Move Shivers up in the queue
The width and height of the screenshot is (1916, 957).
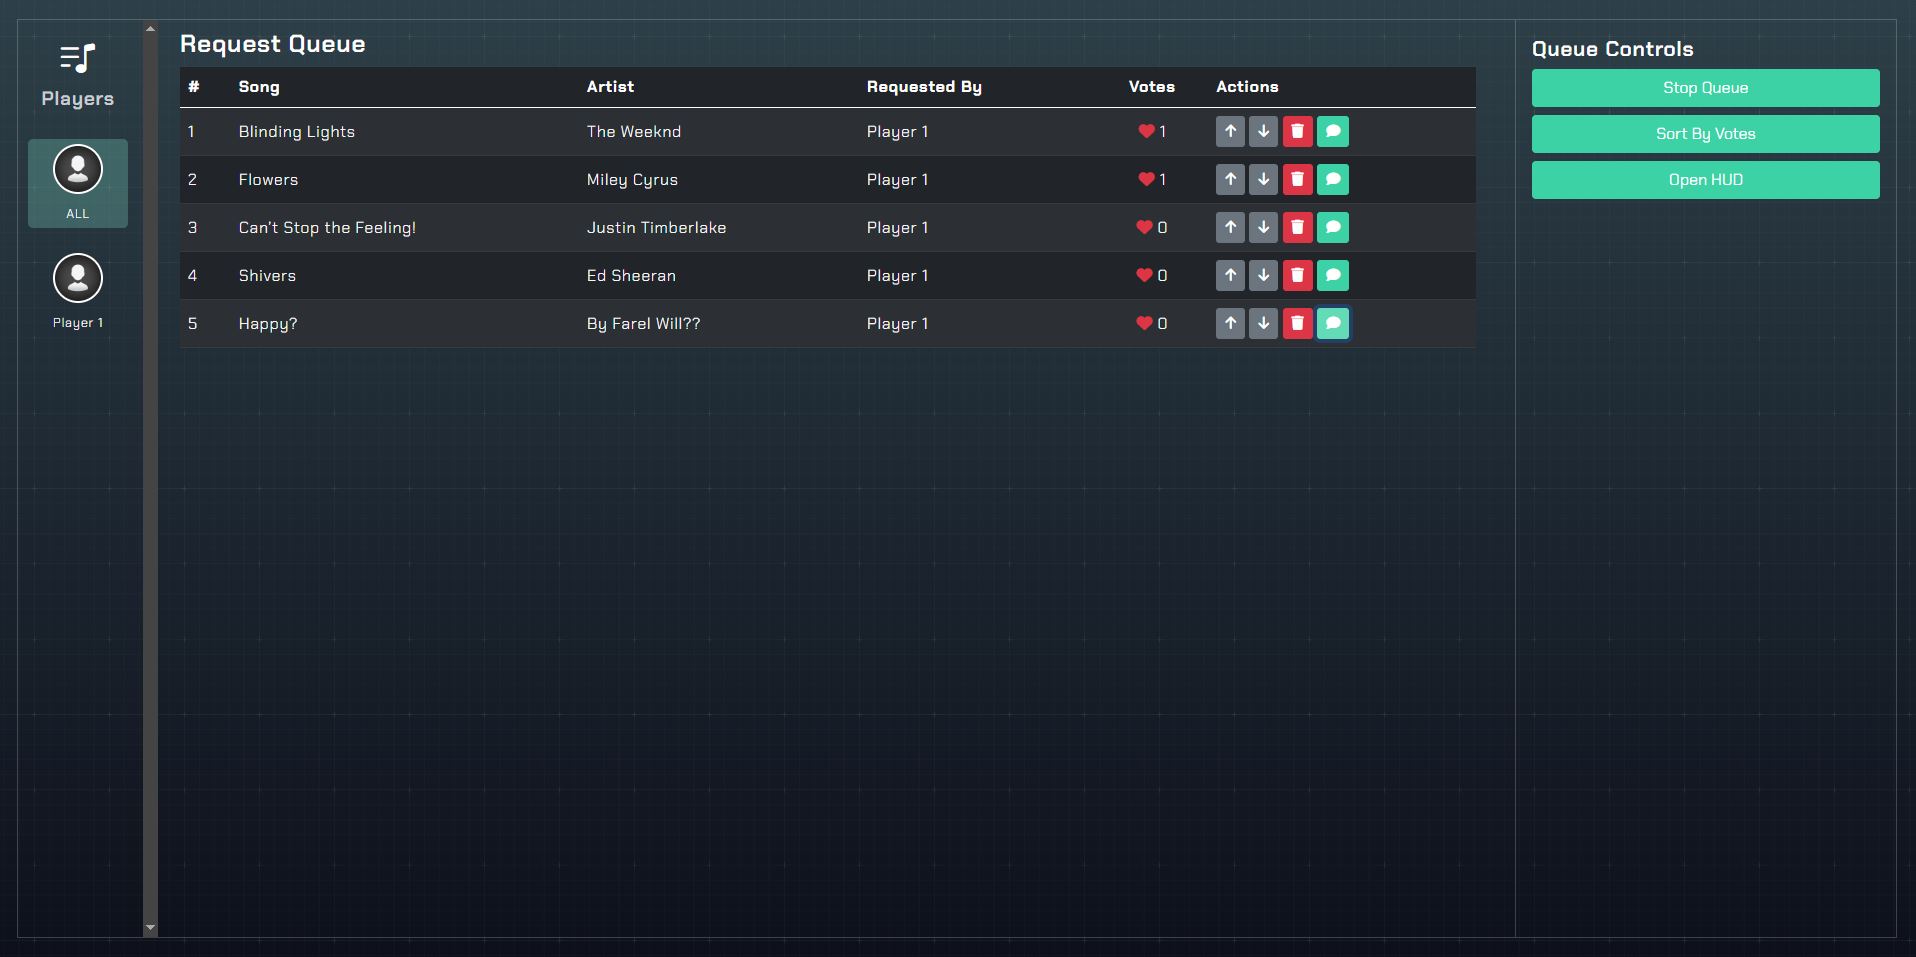[x=1230, y=276]
